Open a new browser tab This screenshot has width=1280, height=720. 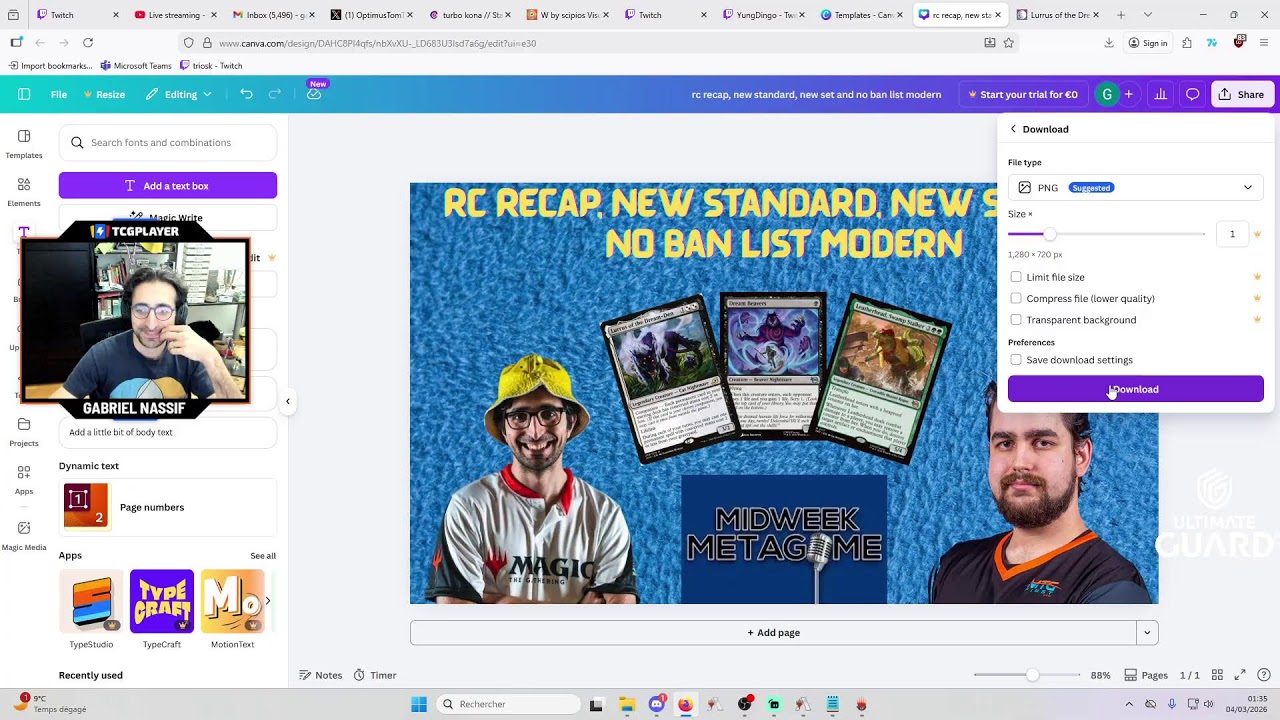tap(1121, 15)
